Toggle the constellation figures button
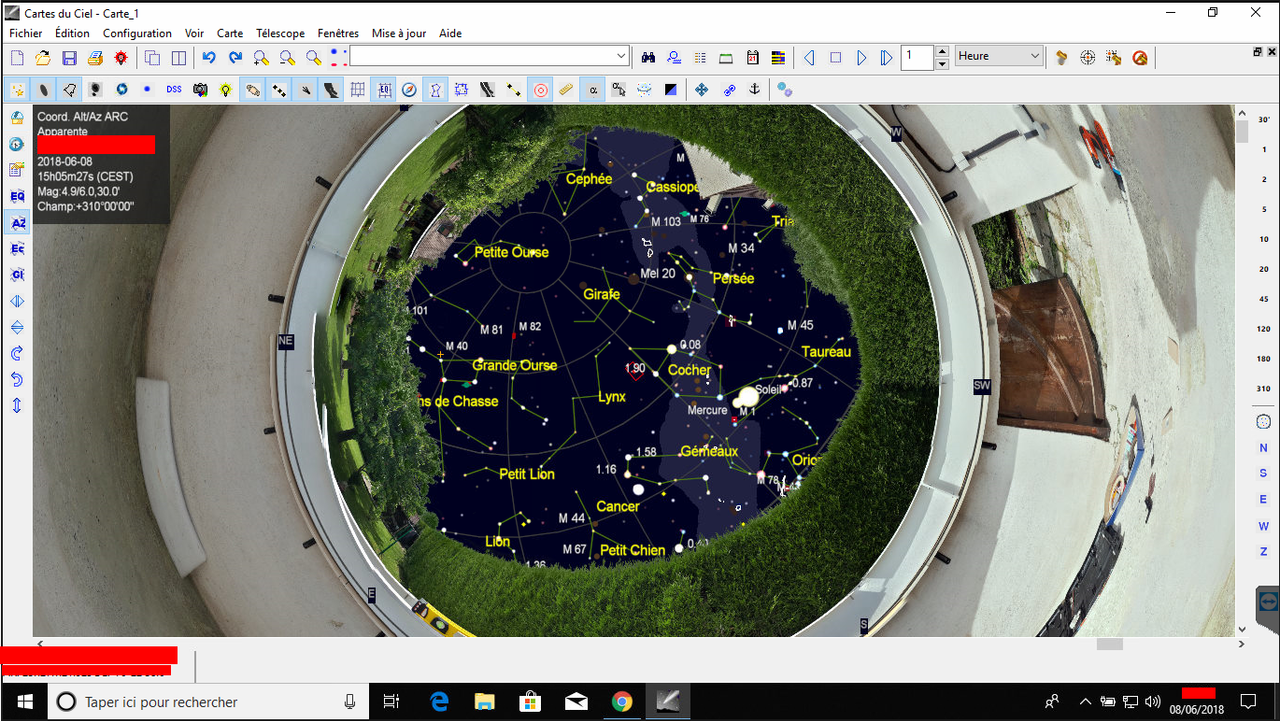The width and height of the screenshot is (1280, 721). (435, 90)
